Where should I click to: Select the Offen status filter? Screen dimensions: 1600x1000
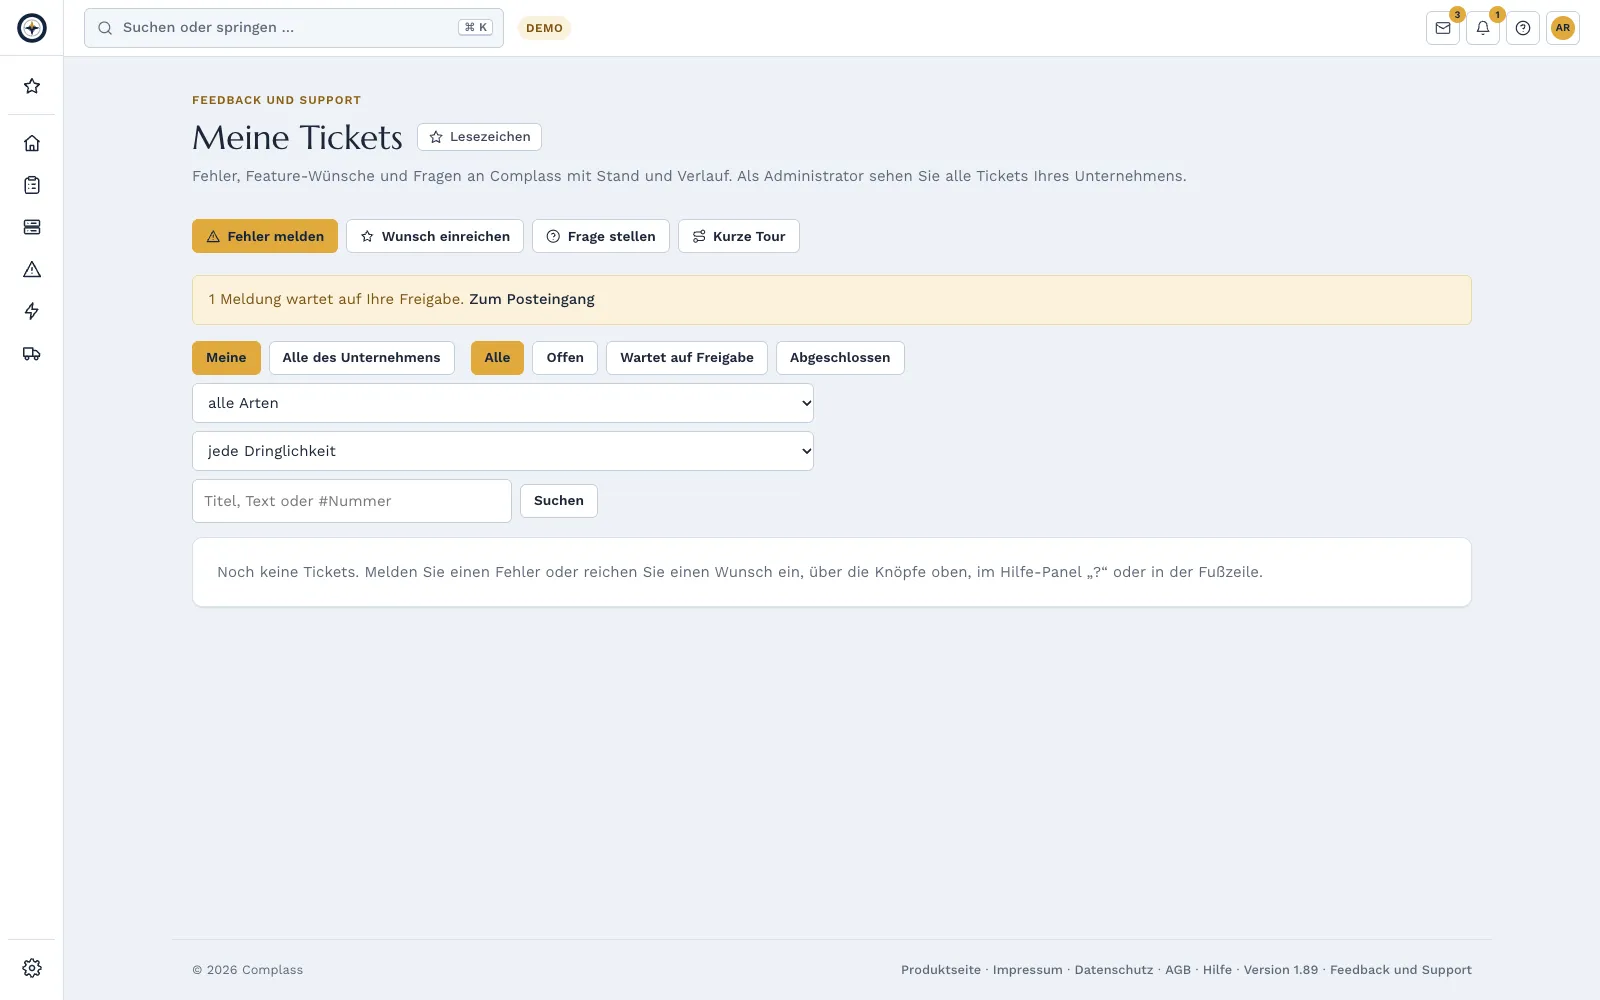(x=565, y=358)
